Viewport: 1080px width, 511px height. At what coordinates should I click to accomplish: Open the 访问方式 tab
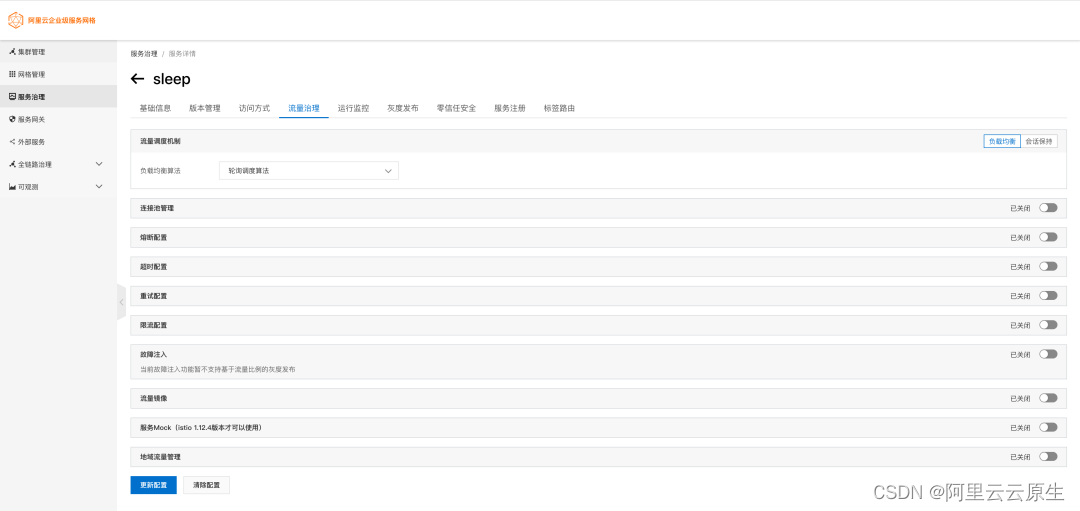pos(254,108)
